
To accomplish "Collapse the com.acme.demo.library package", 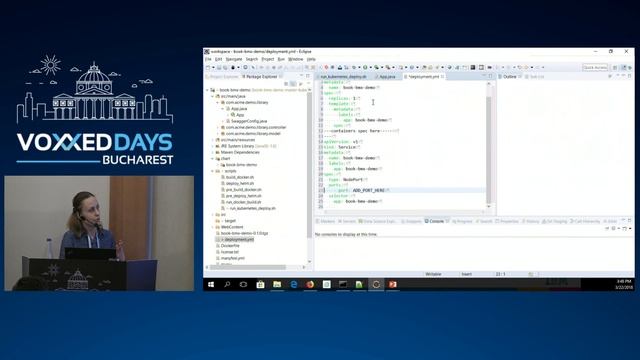I will click(218, 102).
